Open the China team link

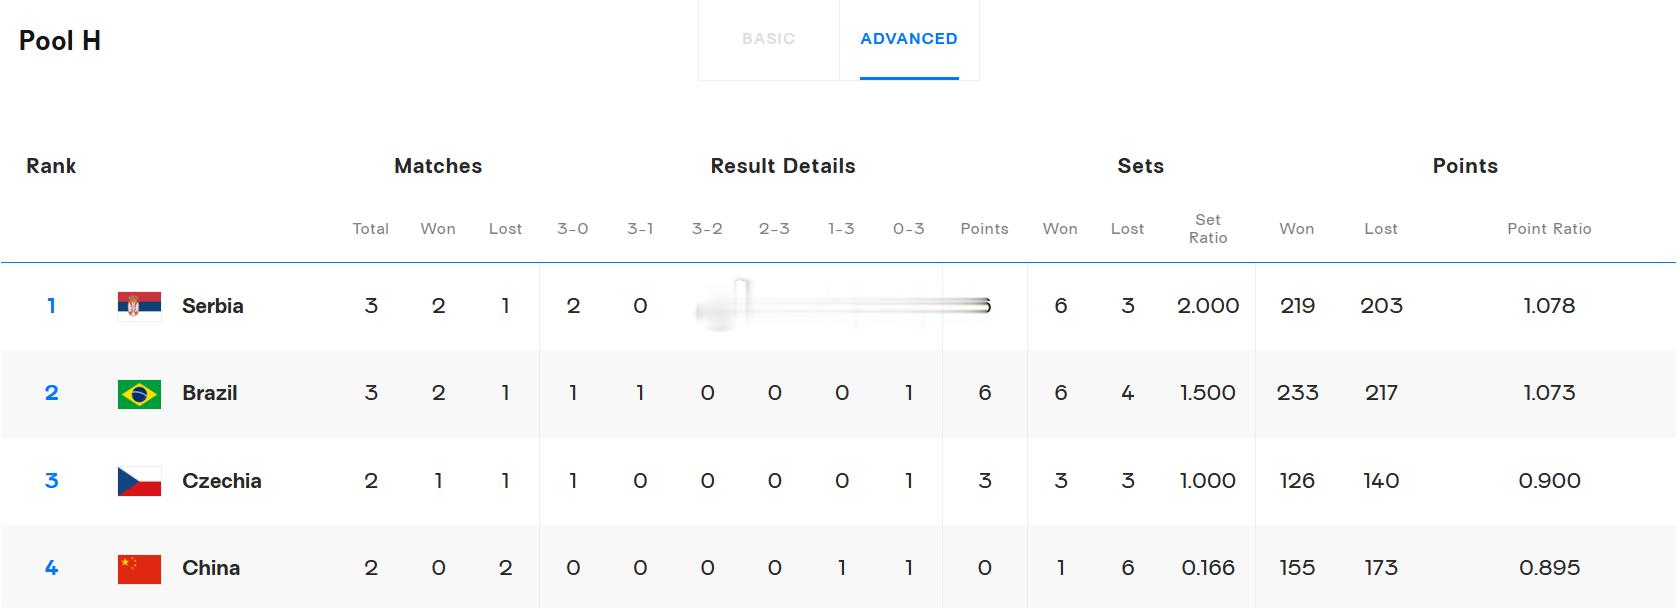click(x=211, y=568)
